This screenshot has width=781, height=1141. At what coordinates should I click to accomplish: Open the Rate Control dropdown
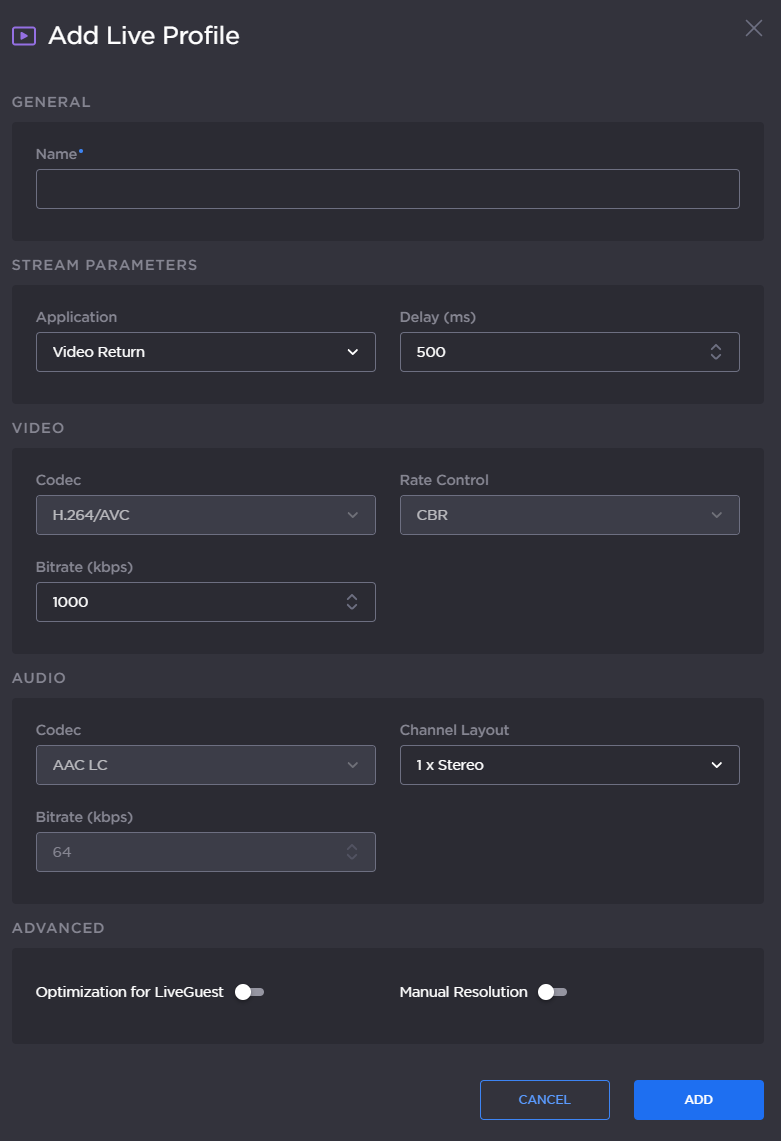pos(570,514)
